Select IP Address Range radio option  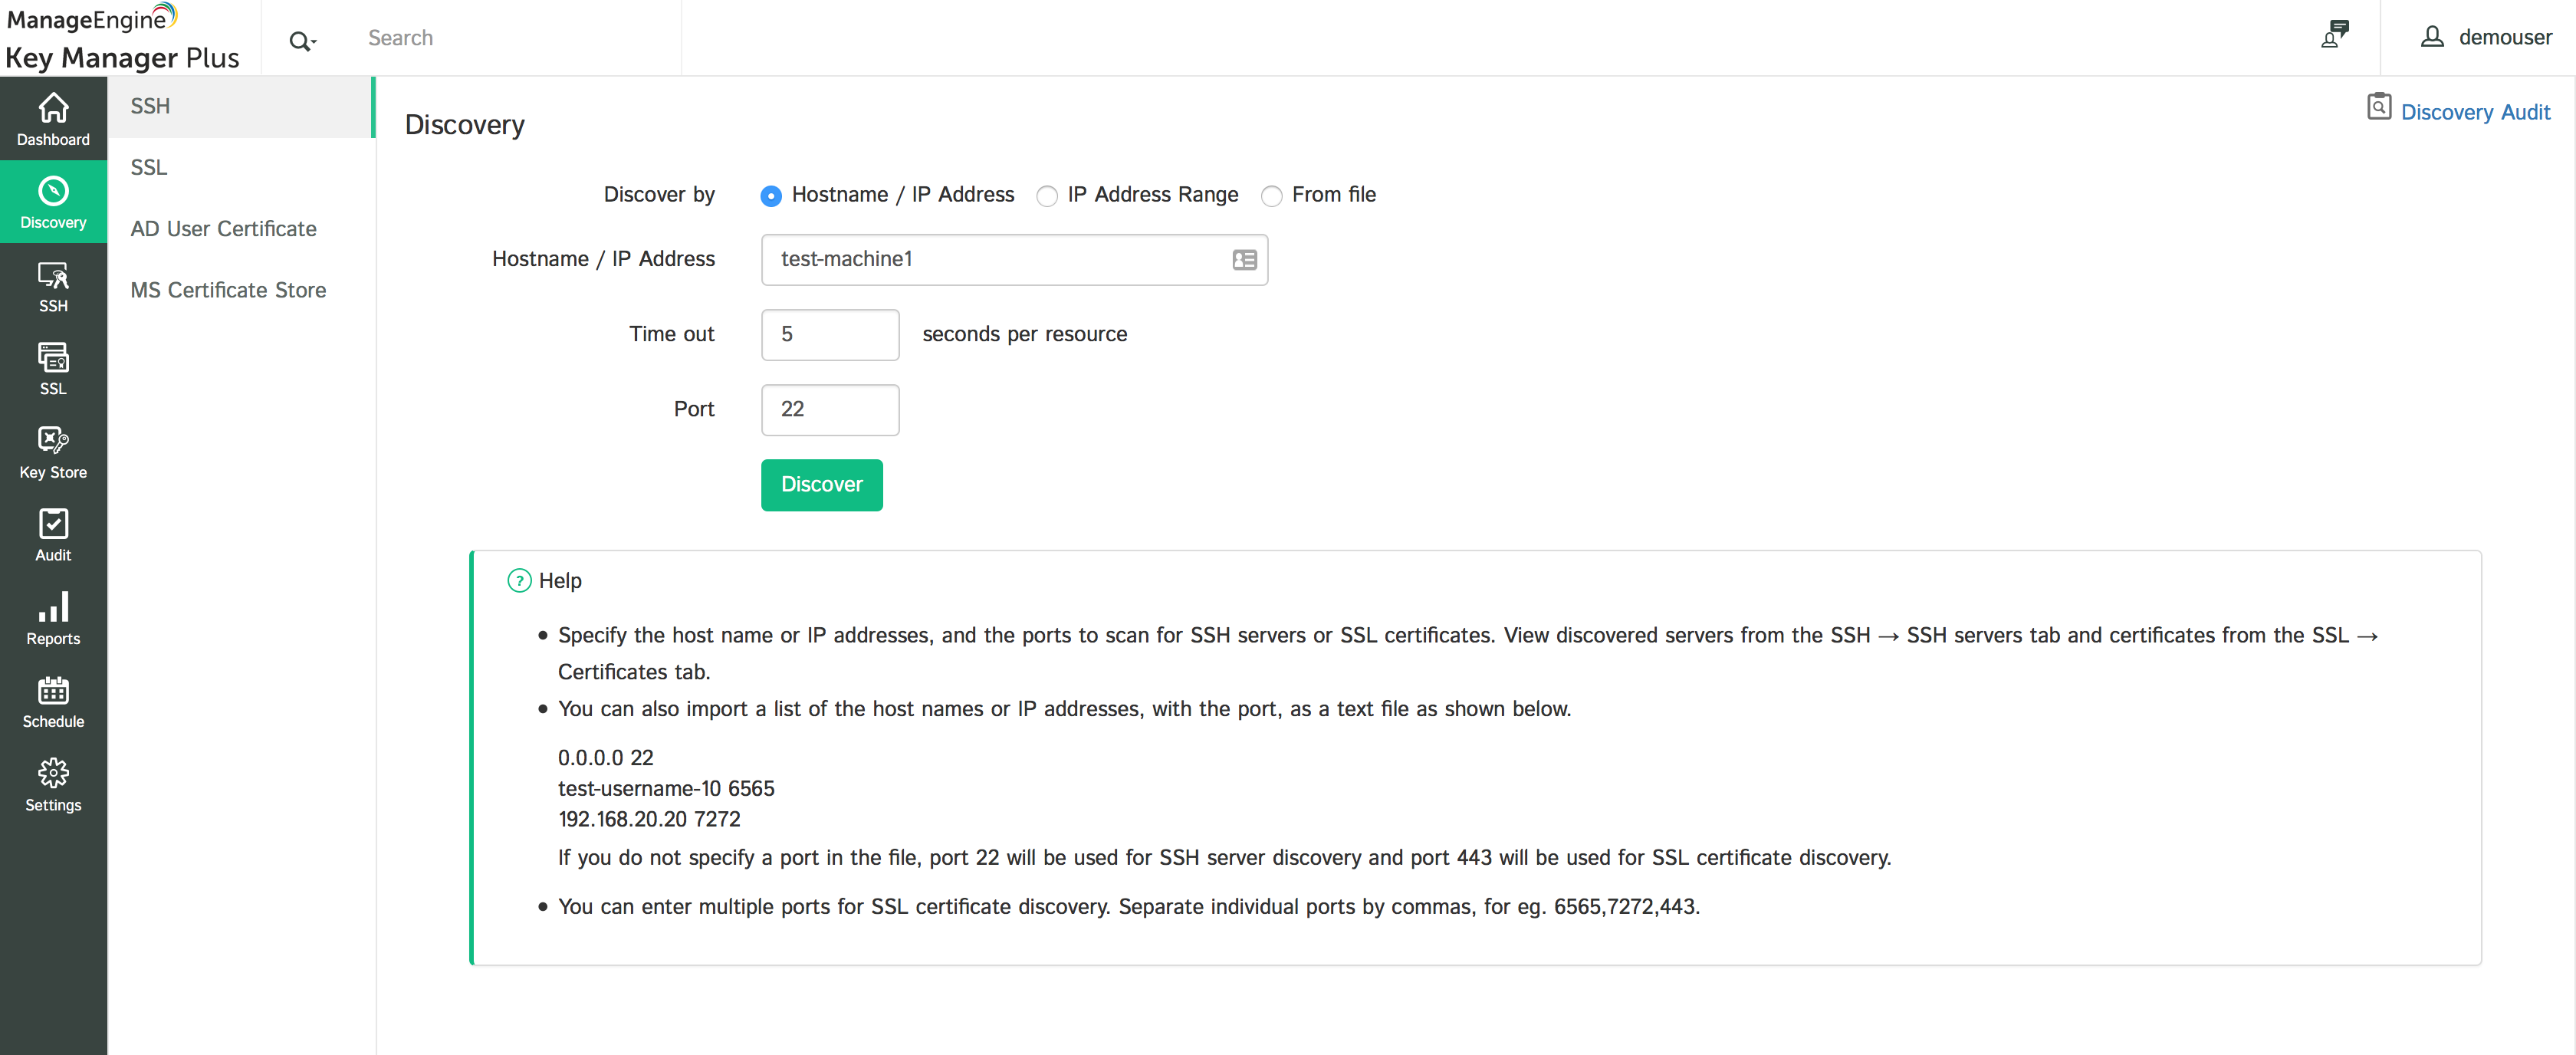pyautogui.click(x=1046, y=196)
